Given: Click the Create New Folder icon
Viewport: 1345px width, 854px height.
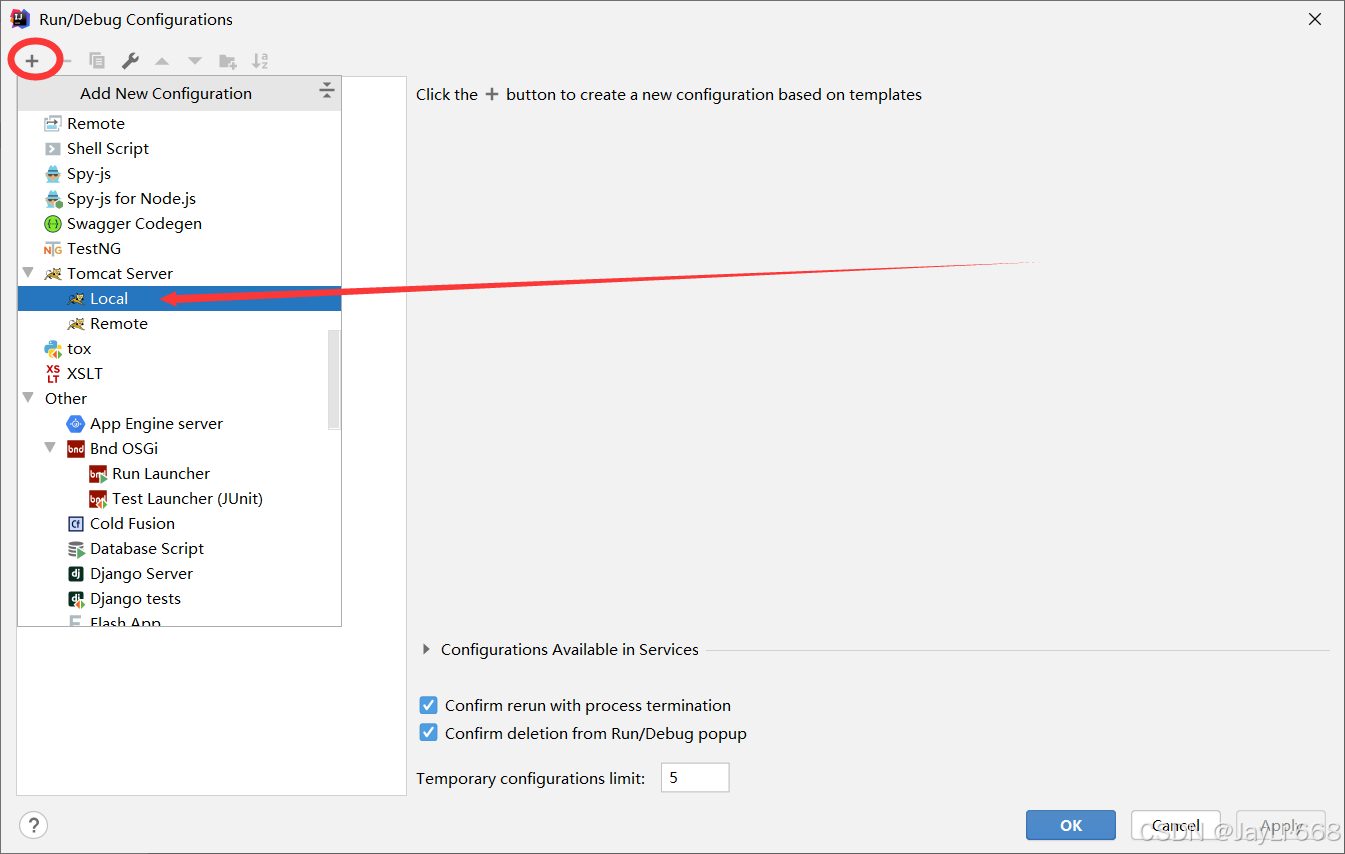Looking at the screenshot, I should pos(228,61).
